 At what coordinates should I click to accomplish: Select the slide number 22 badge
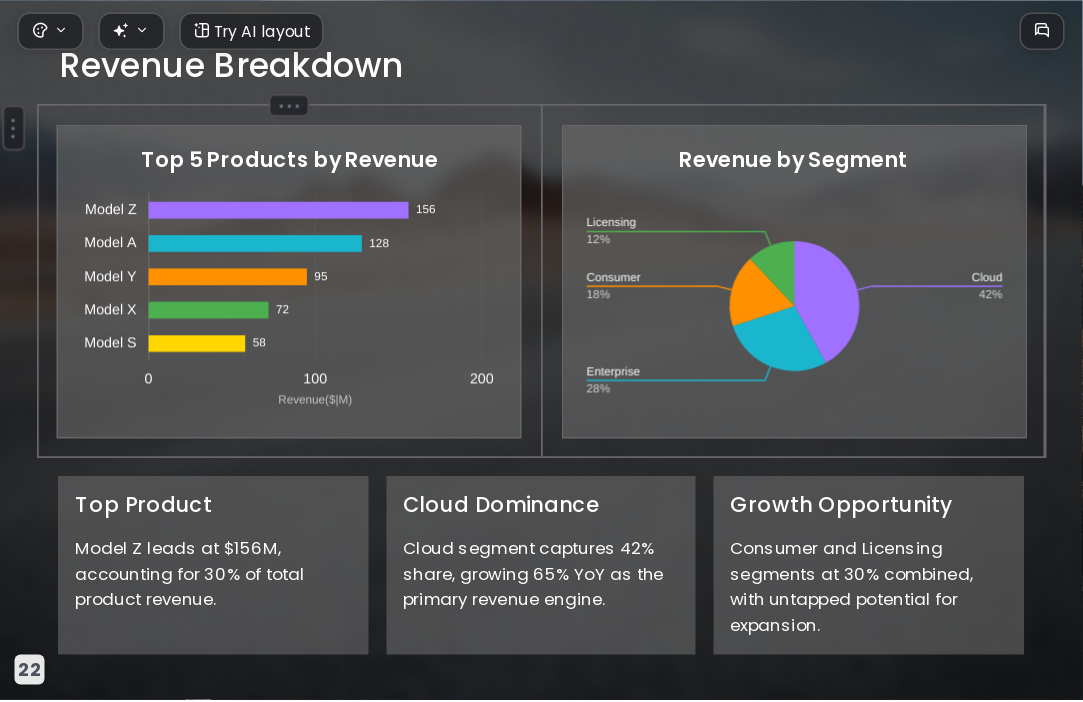coord(29,670)
